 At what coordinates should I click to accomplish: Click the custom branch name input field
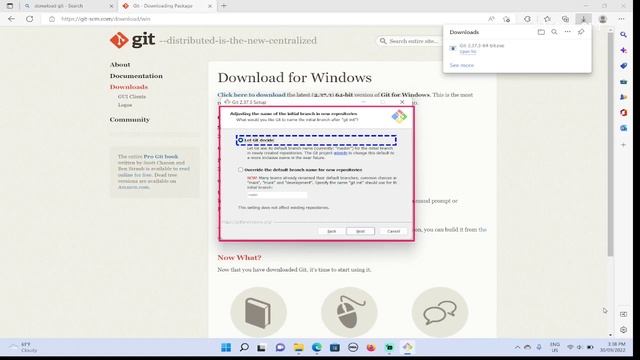tap(277, 195)
